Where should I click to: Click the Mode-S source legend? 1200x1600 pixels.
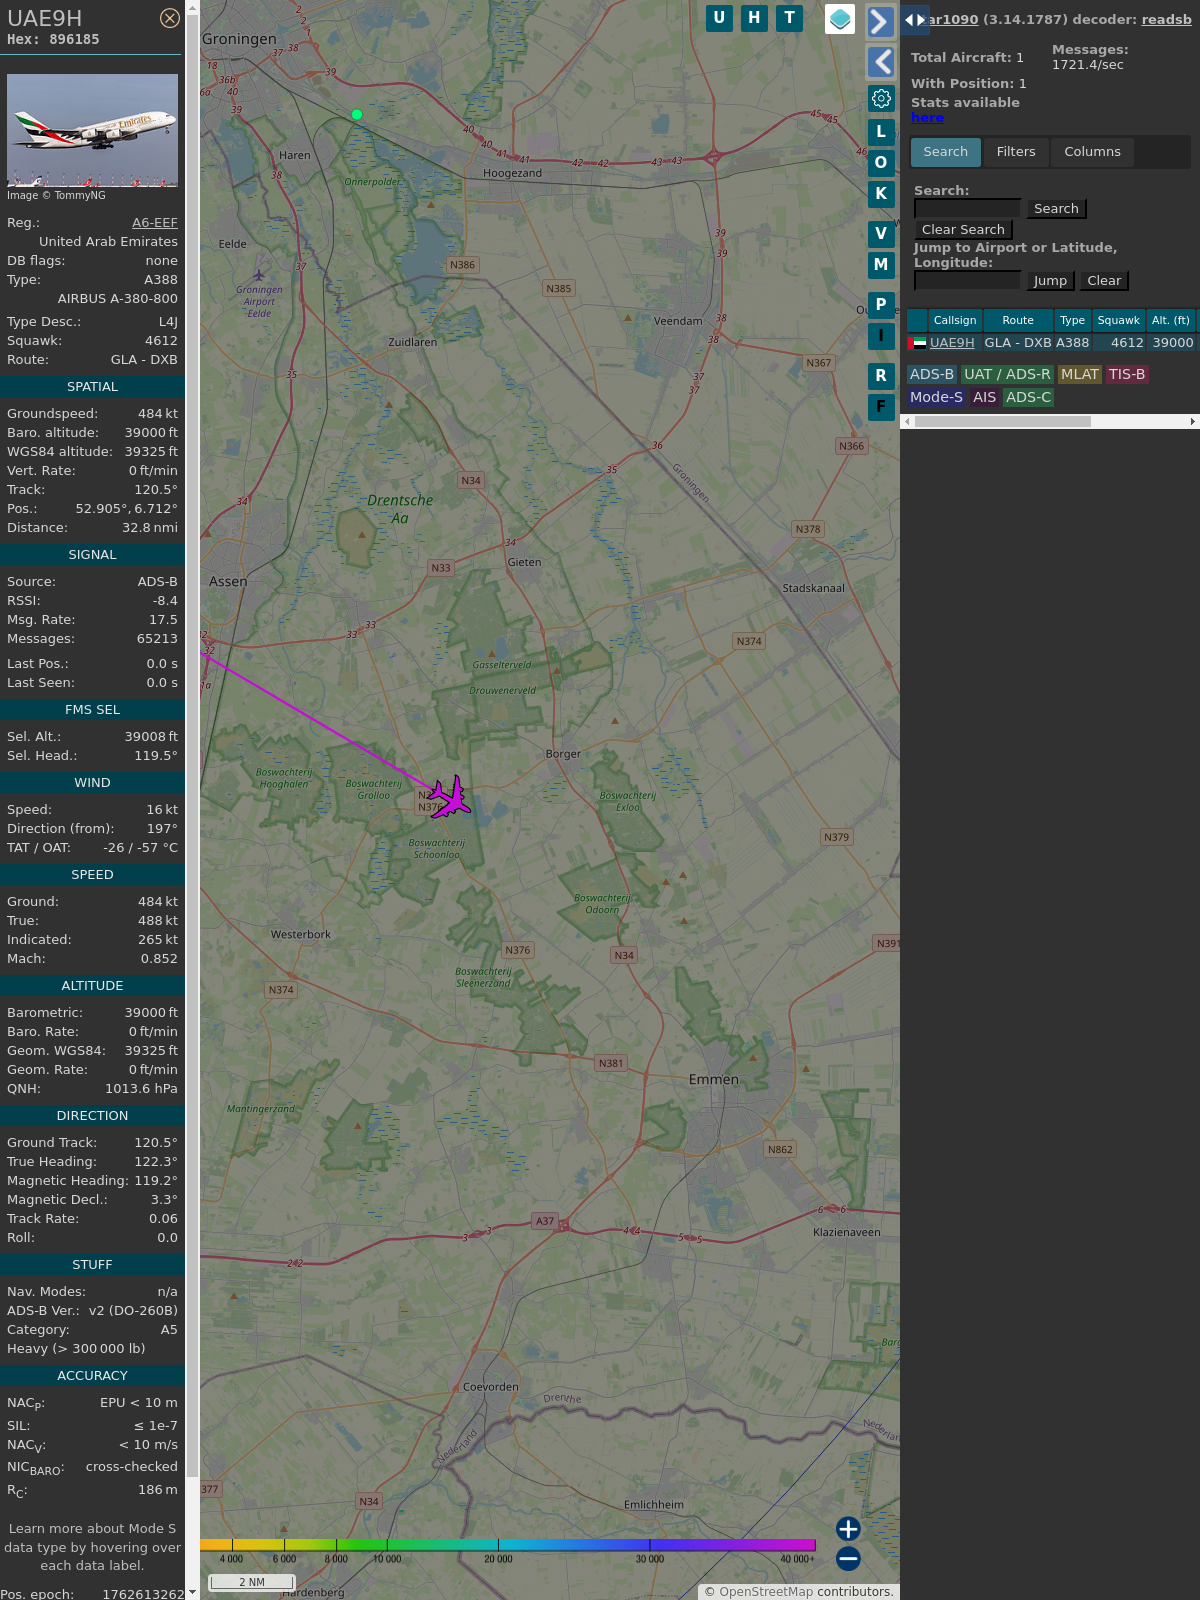(937, 397)
